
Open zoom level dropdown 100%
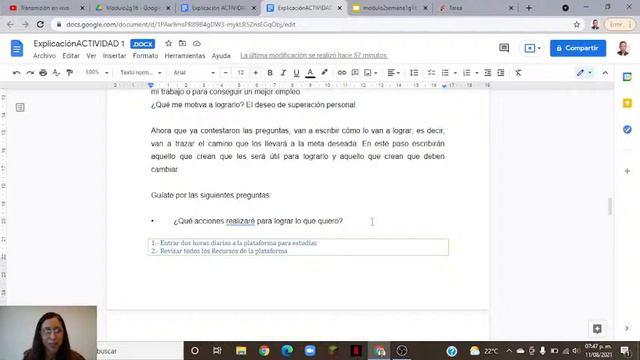click(x=97, y=73)
